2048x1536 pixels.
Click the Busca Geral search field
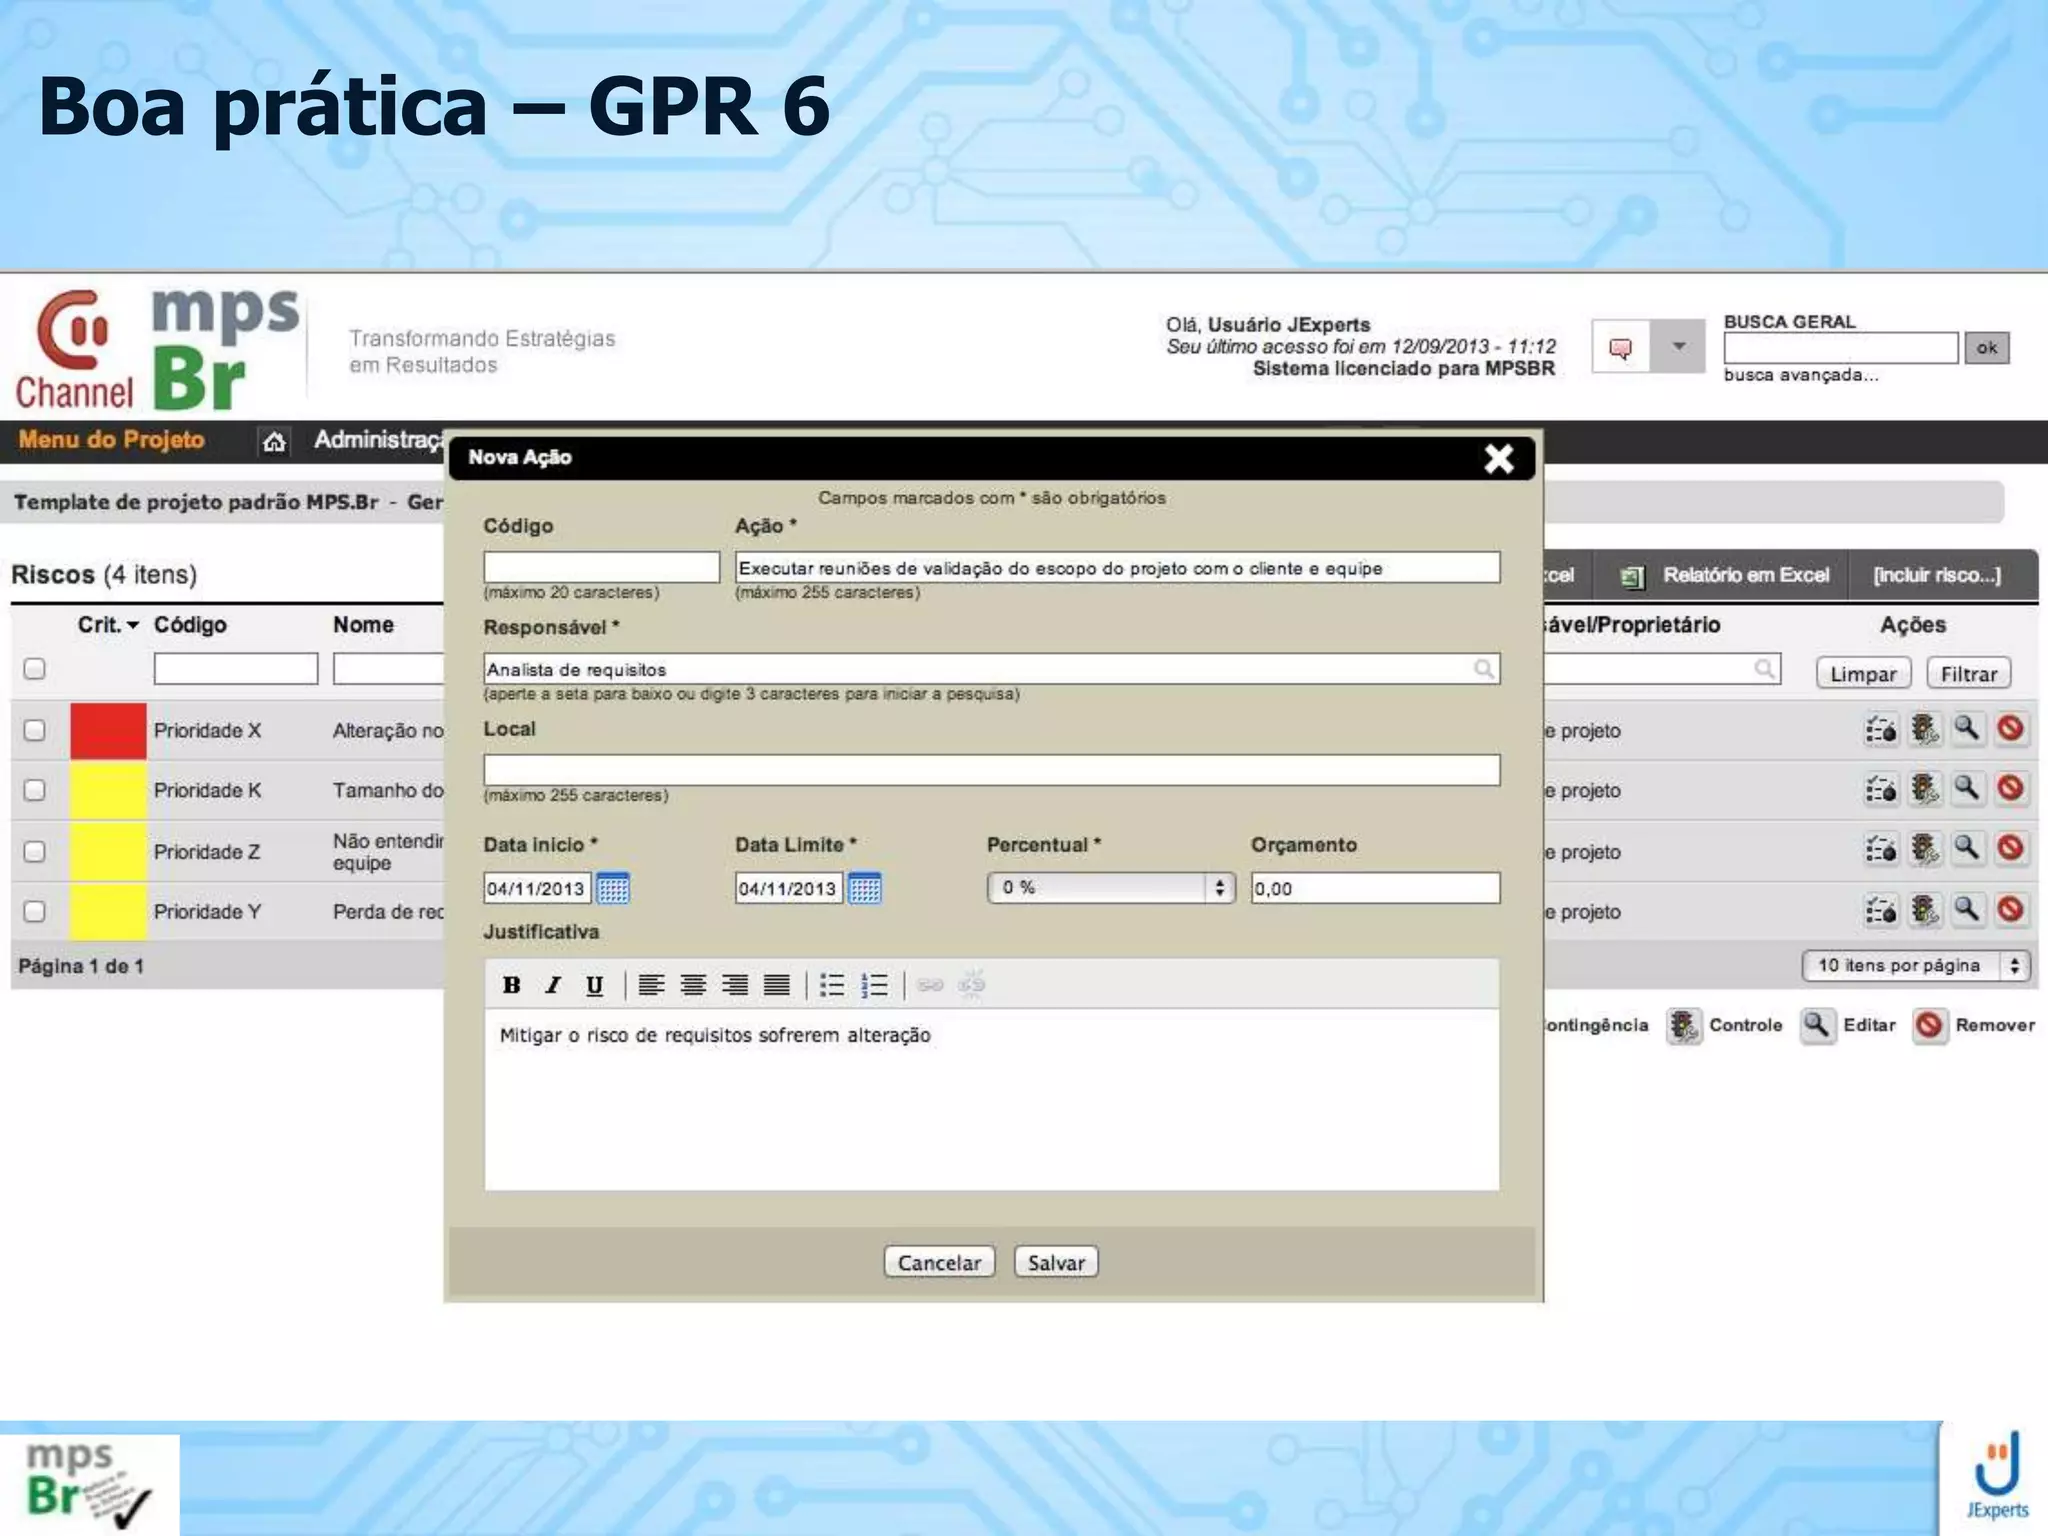(1840, 348)
